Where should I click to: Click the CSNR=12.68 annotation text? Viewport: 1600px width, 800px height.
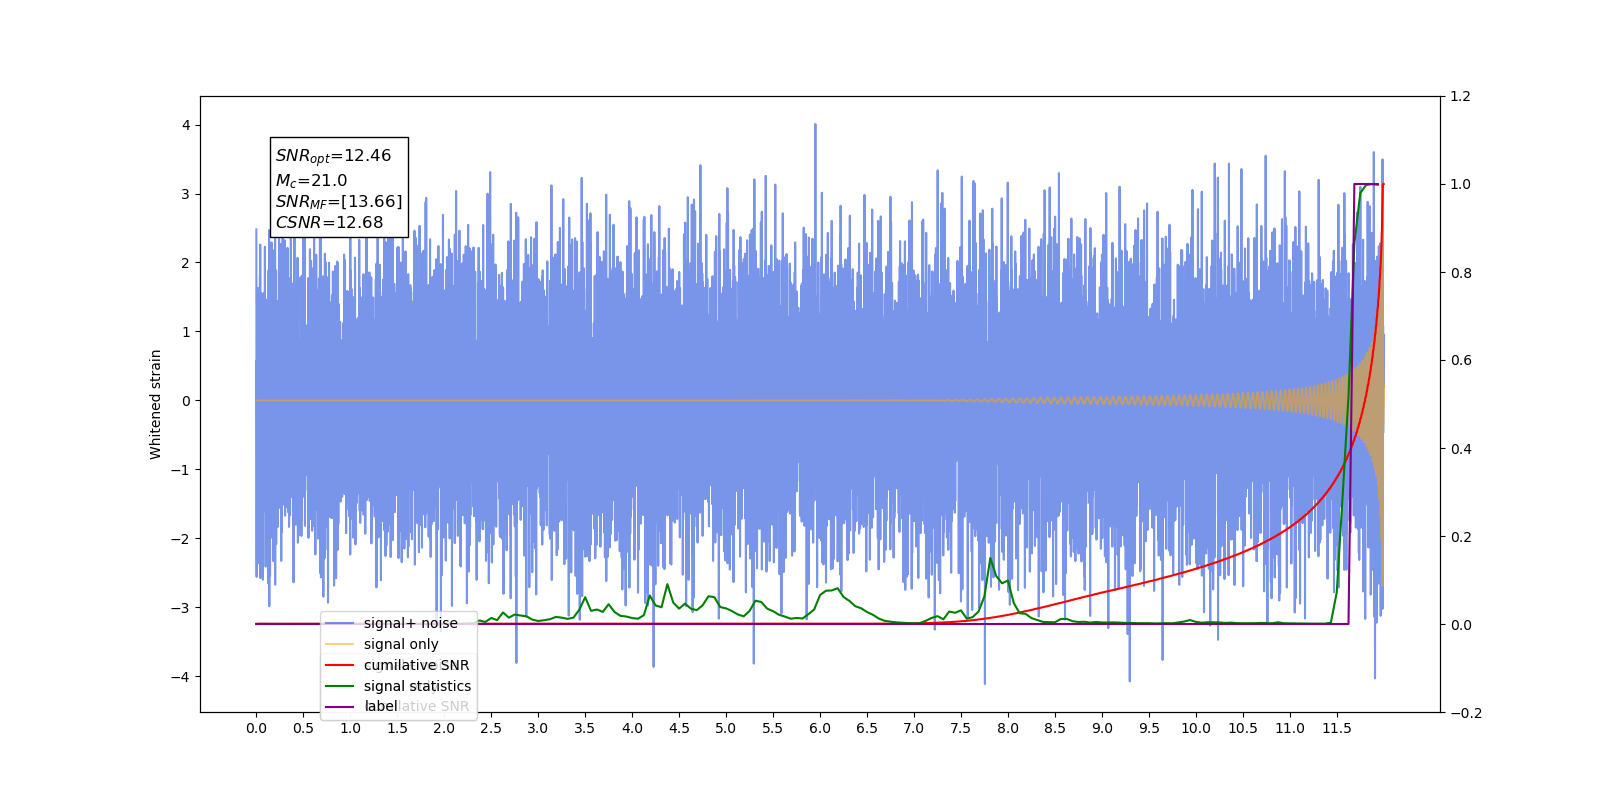click(x=329, y=223)
